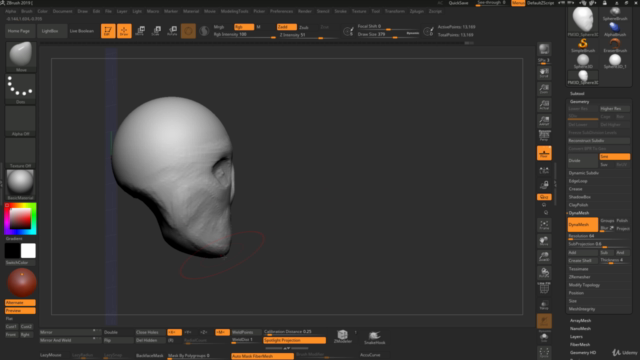This screenshot has height=360, width=640.
Task: Toggle Mrgb mode
Action: pyautogui.click(x=219, y=27)
